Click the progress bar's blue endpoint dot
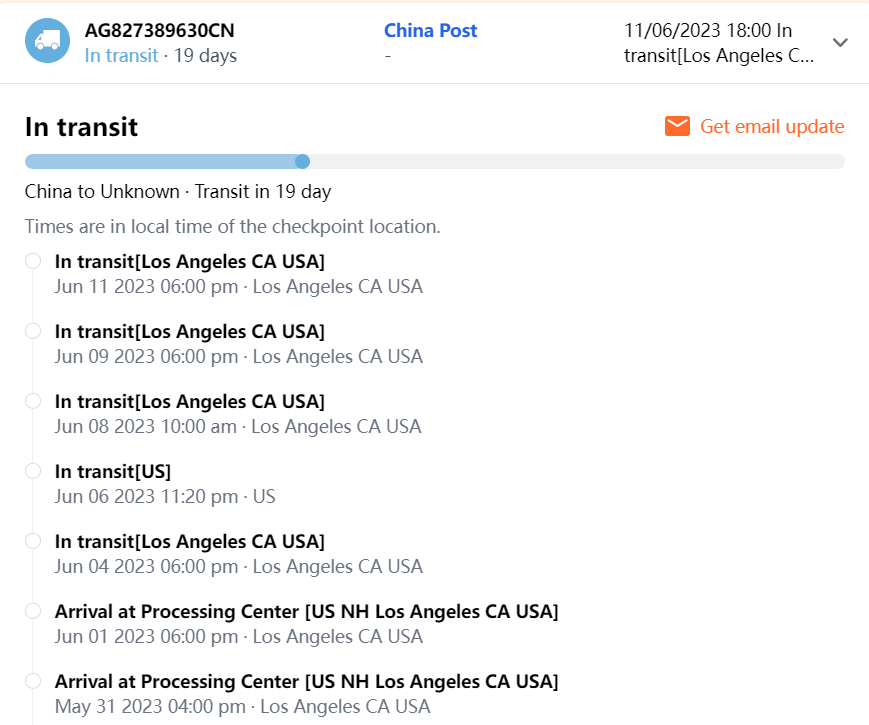Screen dimensions: 869x725 302,161
